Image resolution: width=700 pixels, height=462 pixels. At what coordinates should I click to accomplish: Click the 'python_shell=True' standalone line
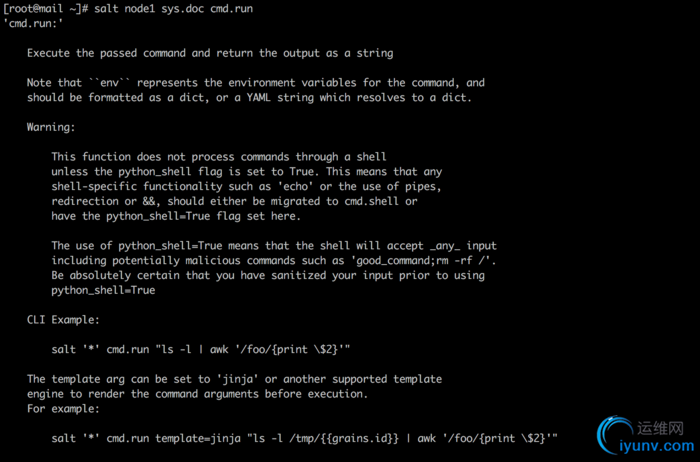[103, 290]
